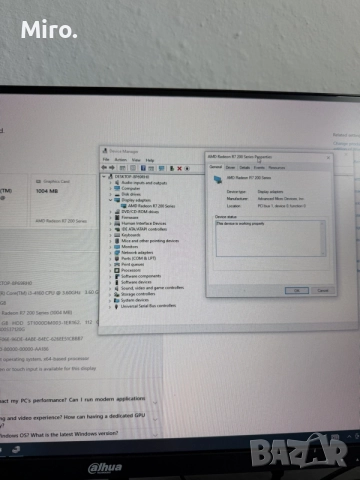Open the Action menu in Device Manager
This screenshot has height=480, width=360.
(x=121, y=160)
